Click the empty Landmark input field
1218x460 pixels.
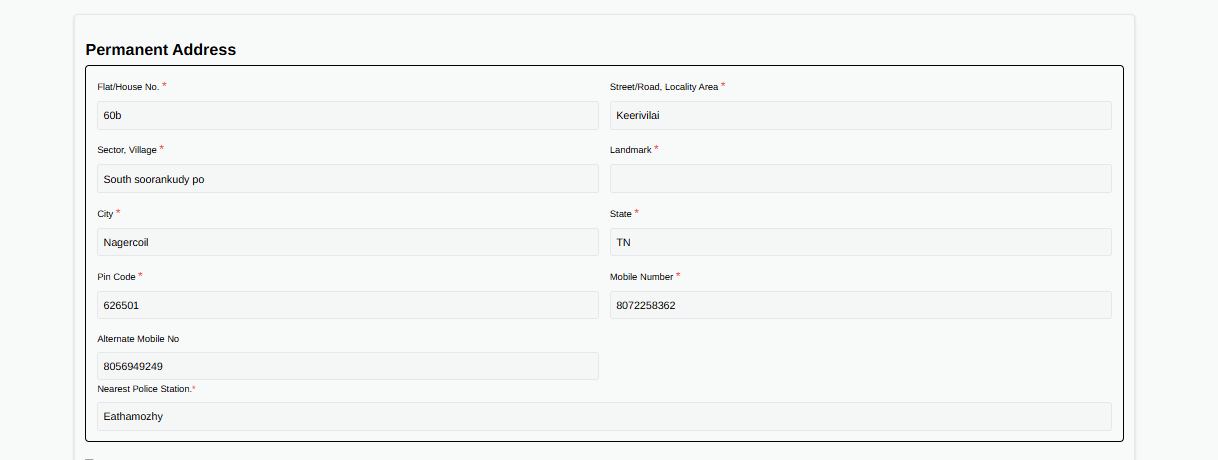[x=860, y=179]
